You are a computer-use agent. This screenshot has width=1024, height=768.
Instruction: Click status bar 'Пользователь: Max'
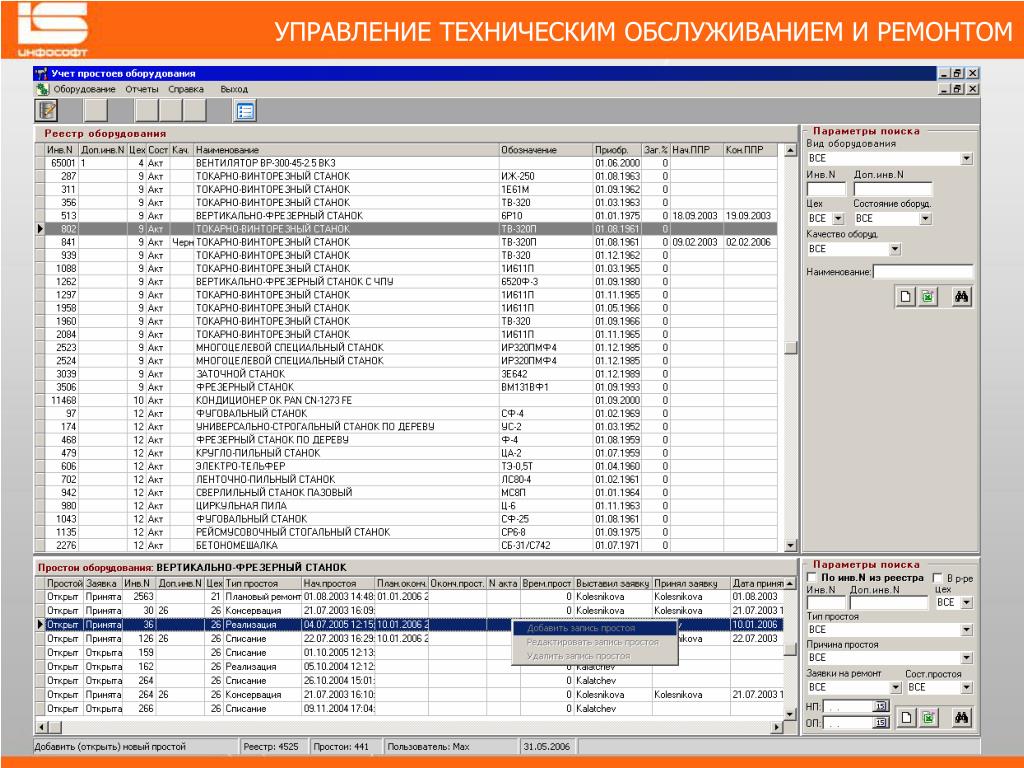[428, 746]
